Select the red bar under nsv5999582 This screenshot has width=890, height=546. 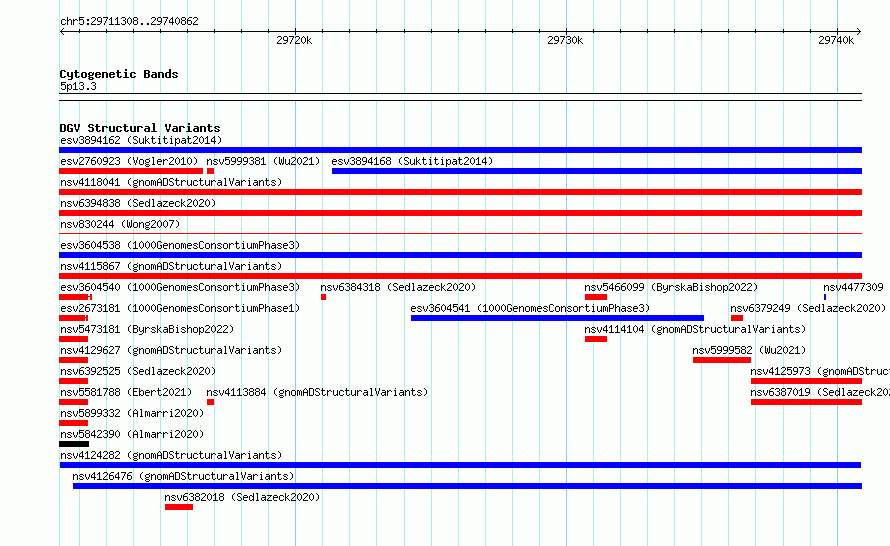coord(722,360)
